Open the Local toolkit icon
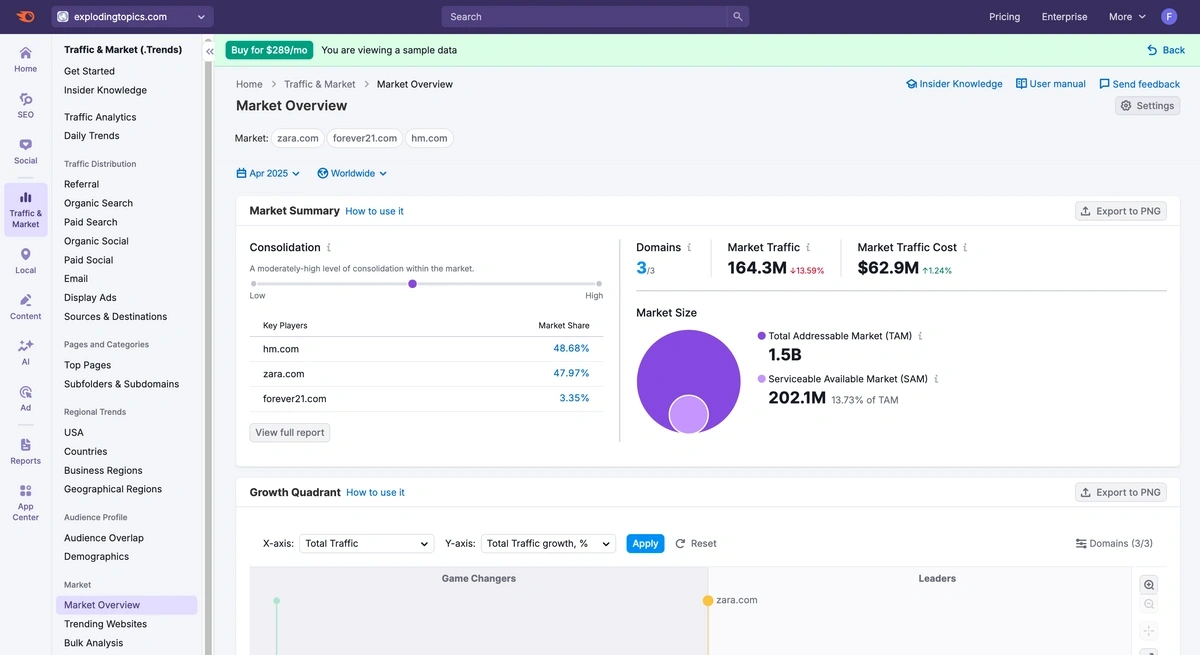The image size is (1200, 655). coord(26,261)
